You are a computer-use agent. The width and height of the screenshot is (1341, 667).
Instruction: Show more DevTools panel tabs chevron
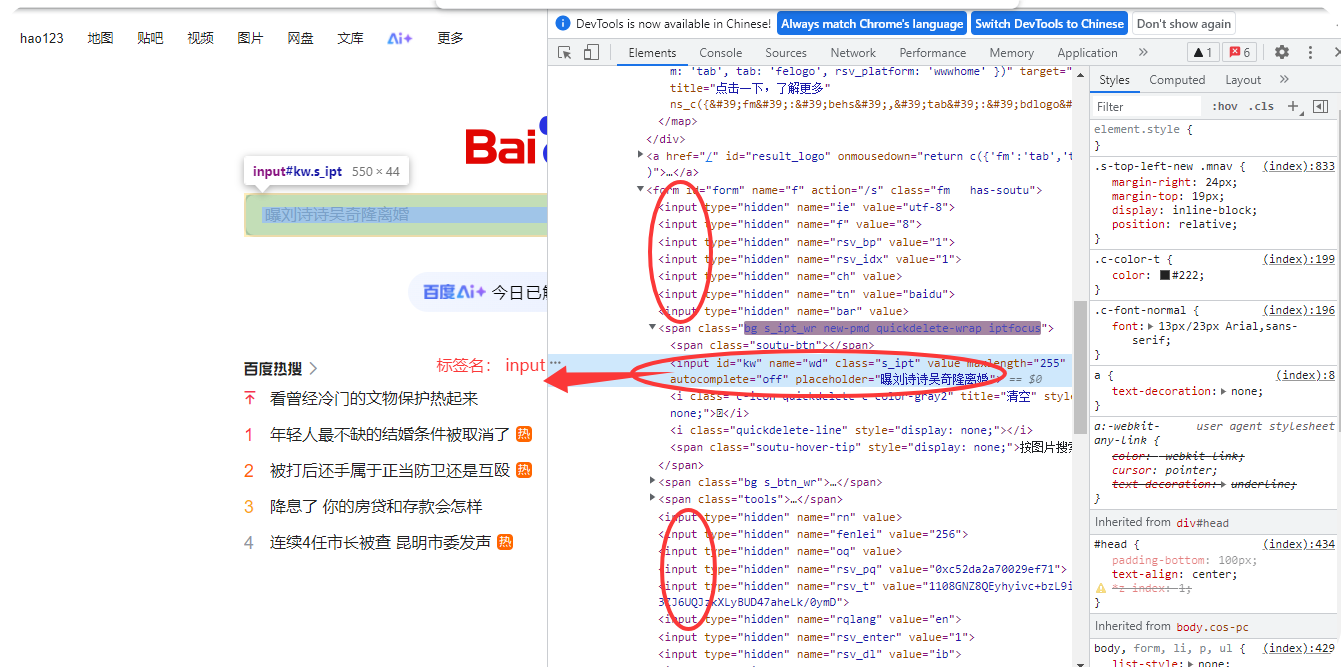click(1143, 52)
